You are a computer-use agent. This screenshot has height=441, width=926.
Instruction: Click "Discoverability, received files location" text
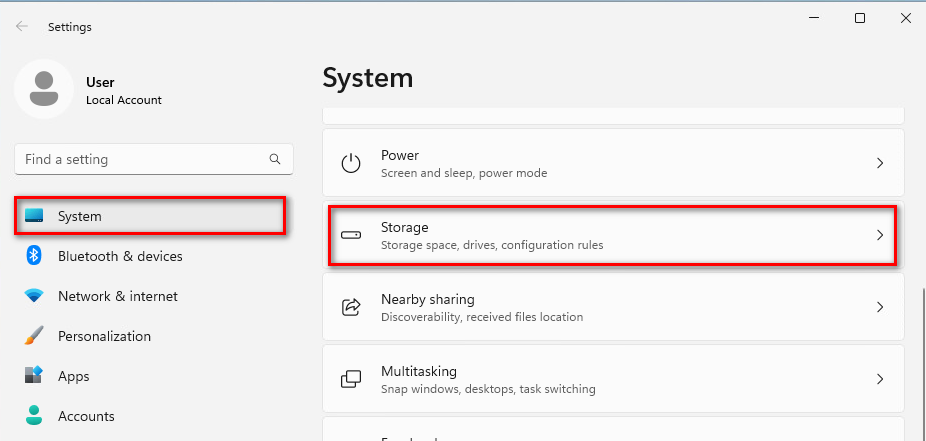[x=482, y=317]
